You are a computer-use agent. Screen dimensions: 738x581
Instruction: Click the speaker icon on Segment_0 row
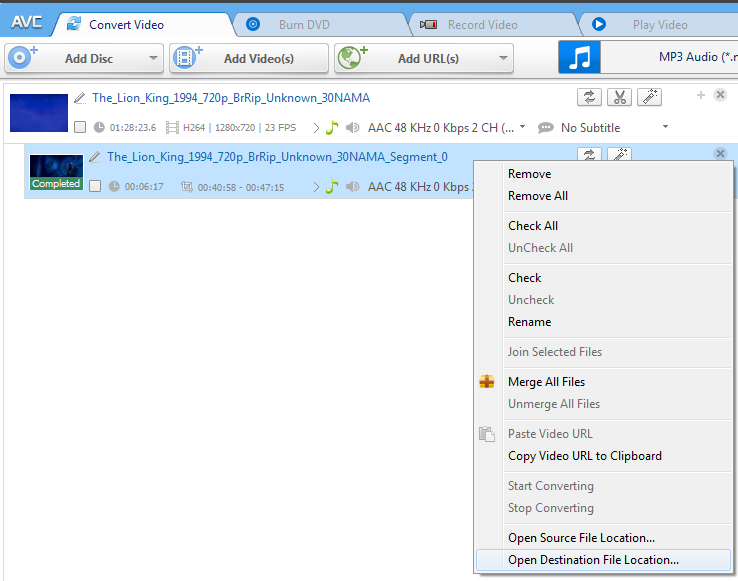pyautogui.click(x=353, y=187)
